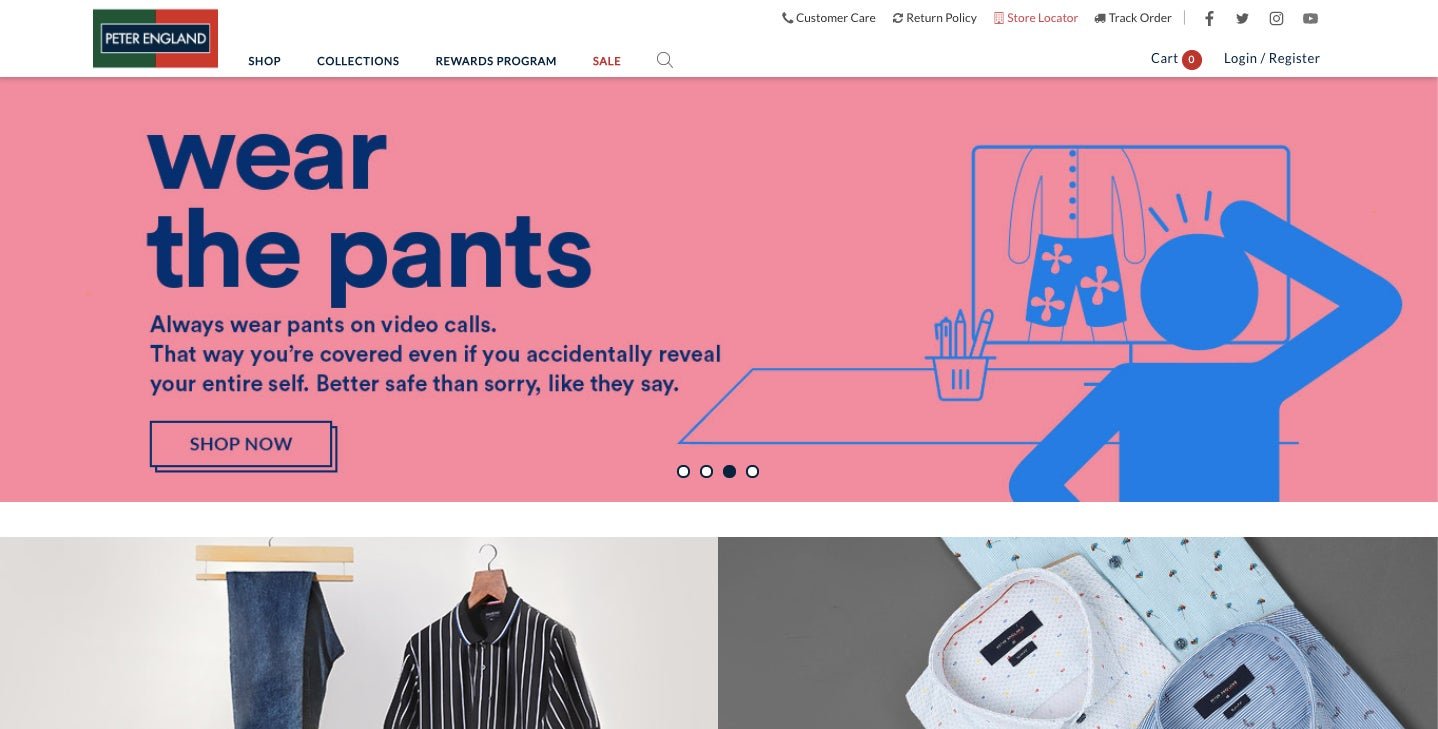Select the fourth carousel slide dot
Image resolution: width=1438 pixels, height=729 pixels.
[x=752, y=471]
